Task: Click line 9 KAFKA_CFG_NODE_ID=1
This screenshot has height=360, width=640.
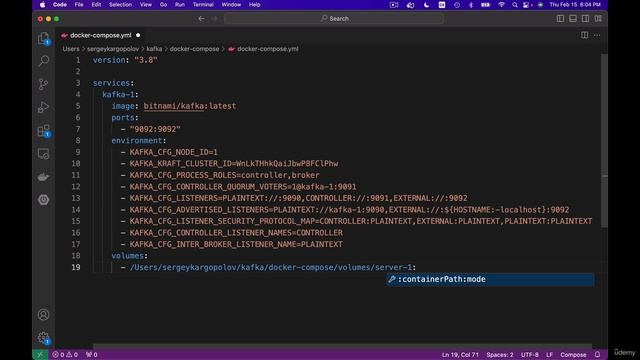Action: tap(173, 152)
